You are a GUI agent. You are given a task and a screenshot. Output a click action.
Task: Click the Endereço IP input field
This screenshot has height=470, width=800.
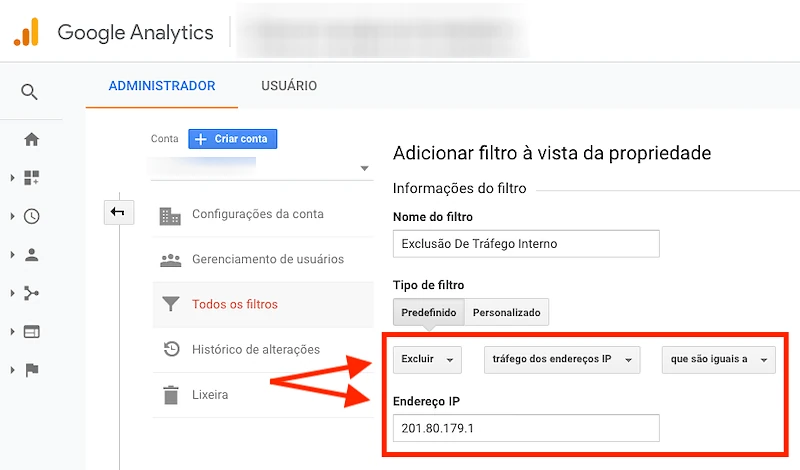pyautogui.click(x=526, y=428)
